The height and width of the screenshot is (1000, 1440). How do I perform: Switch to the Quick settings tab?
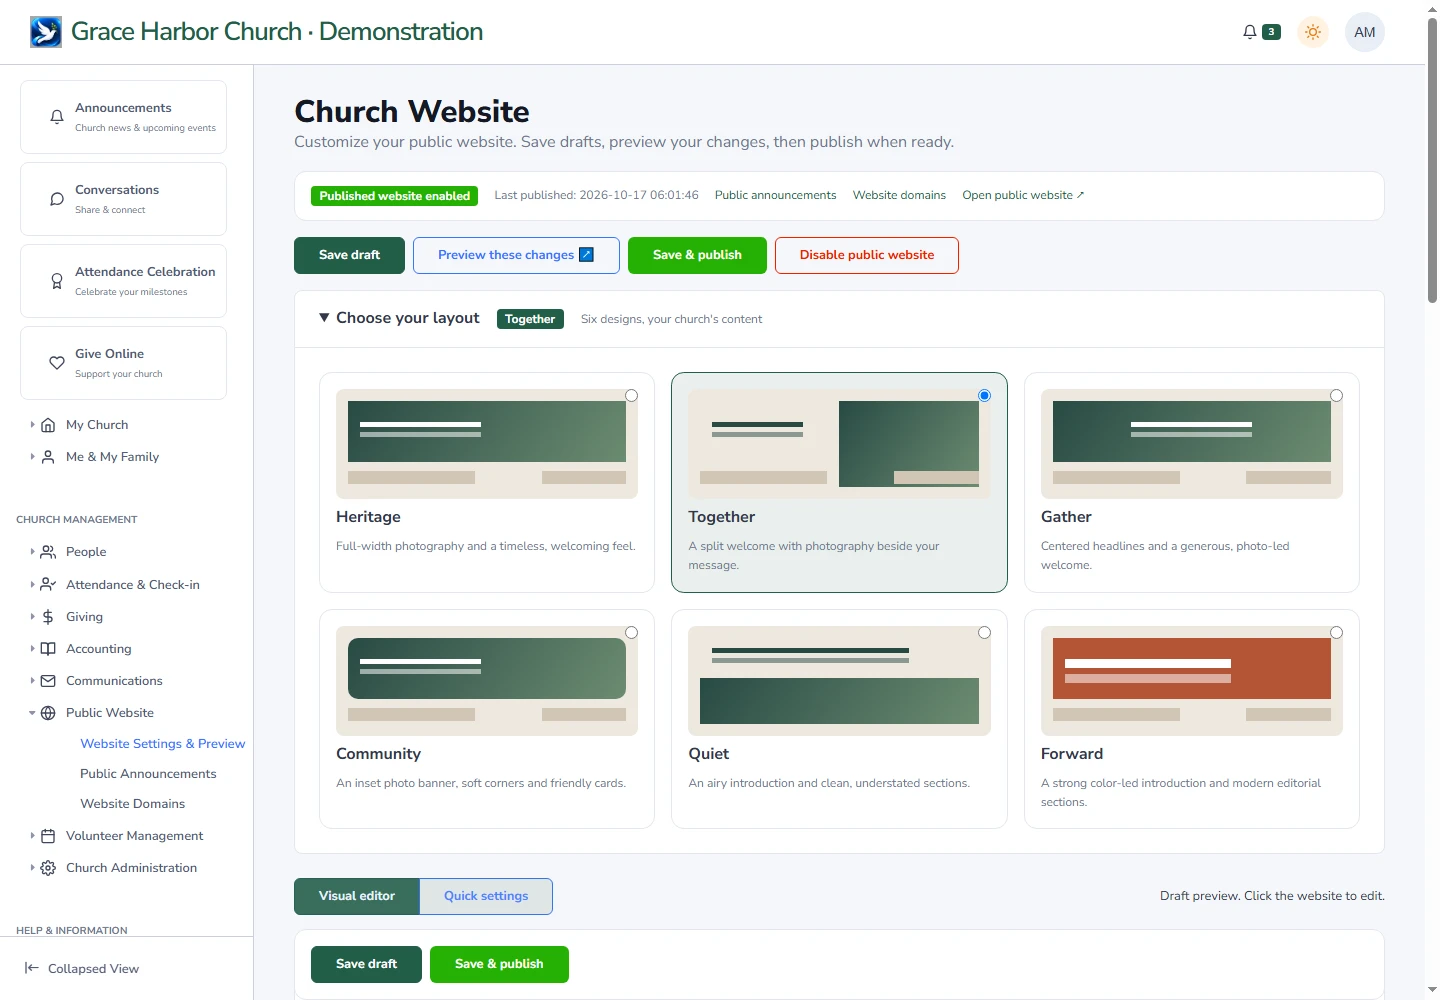pos(486,896)
